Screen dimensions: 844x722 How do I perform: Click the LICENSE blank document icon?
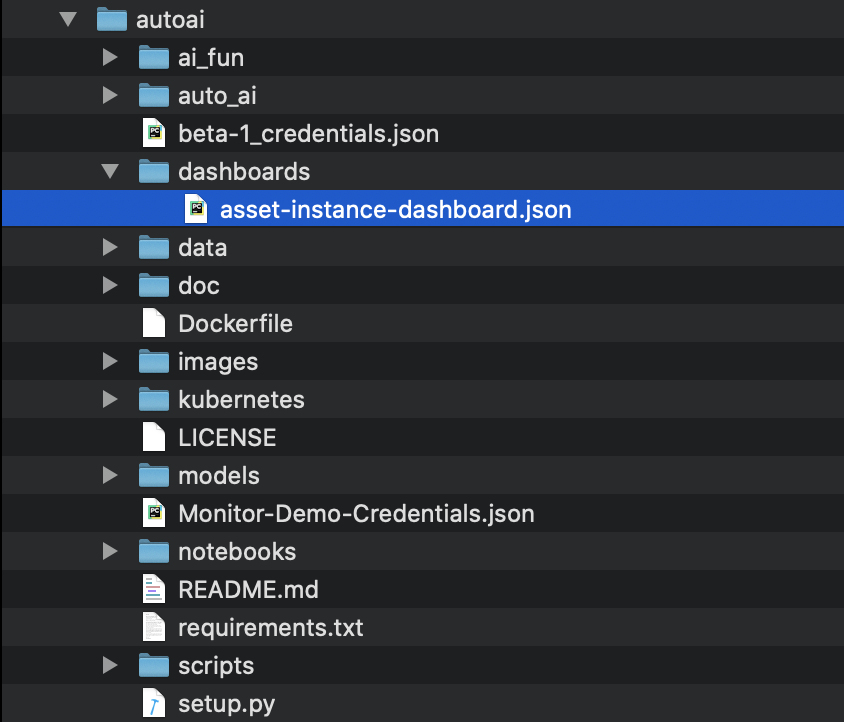[154, 437]
